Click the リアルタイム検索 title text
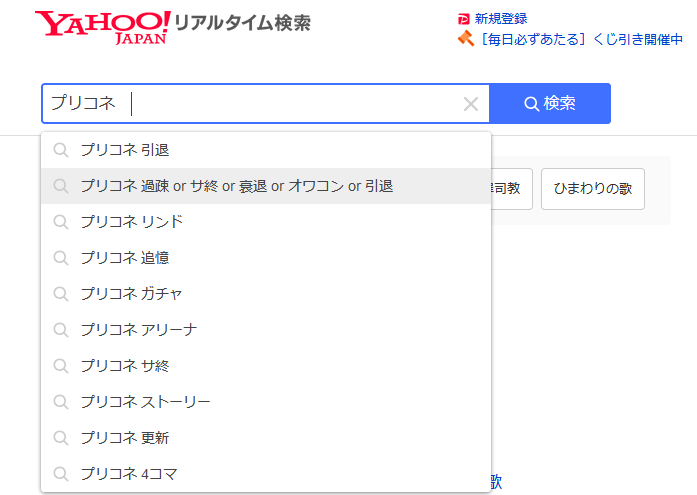The width and height of the screenshot is (697, 495). pos(242,23)
